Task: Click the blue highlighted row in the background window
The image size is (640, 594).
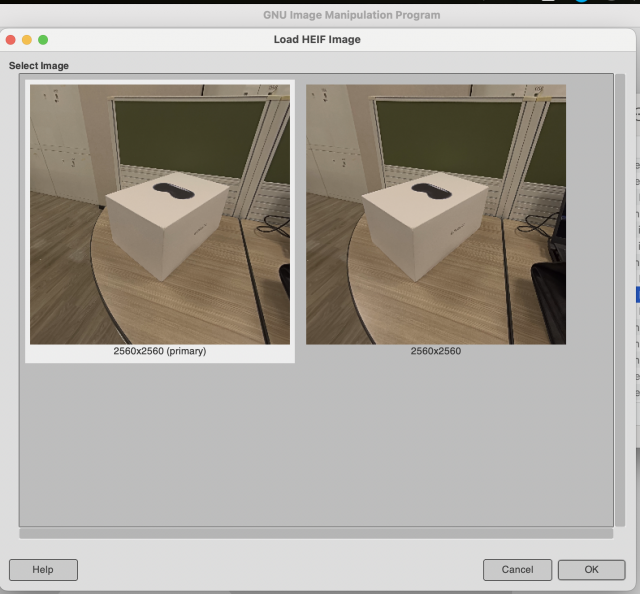Action: pos(638,294)
